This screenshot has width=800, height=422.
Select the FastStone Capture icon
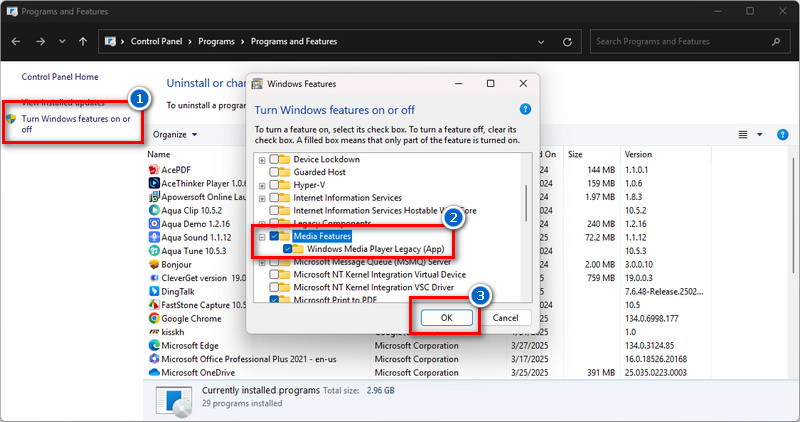154,305
